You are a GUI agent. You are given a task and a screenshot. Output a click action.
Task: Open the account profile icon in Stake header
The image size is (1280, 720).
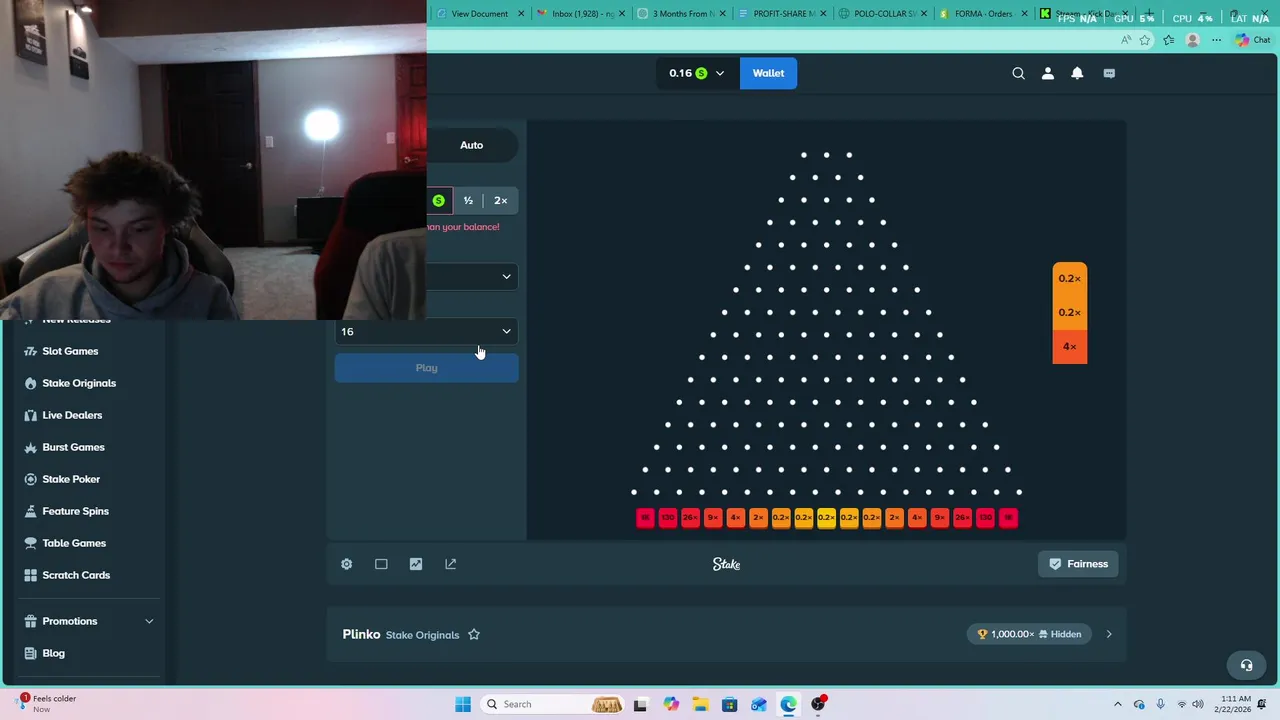(1048, 73)
